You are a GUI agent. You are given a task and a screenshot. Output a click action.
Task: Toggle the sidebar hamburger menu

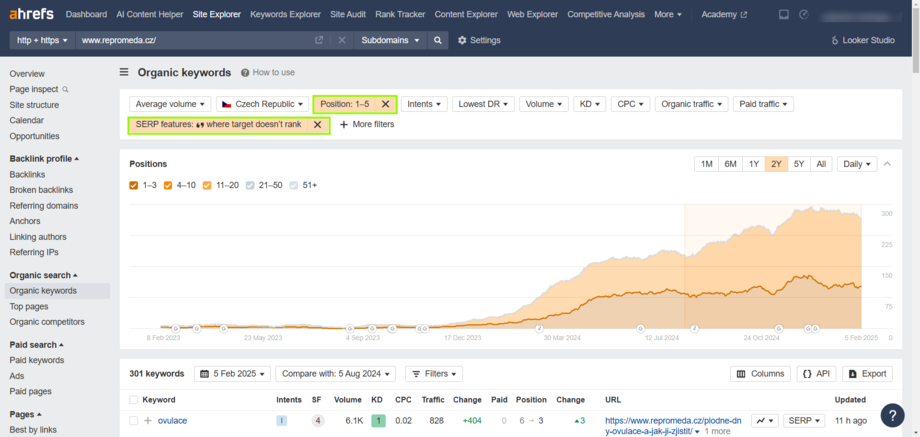point(124,73)
